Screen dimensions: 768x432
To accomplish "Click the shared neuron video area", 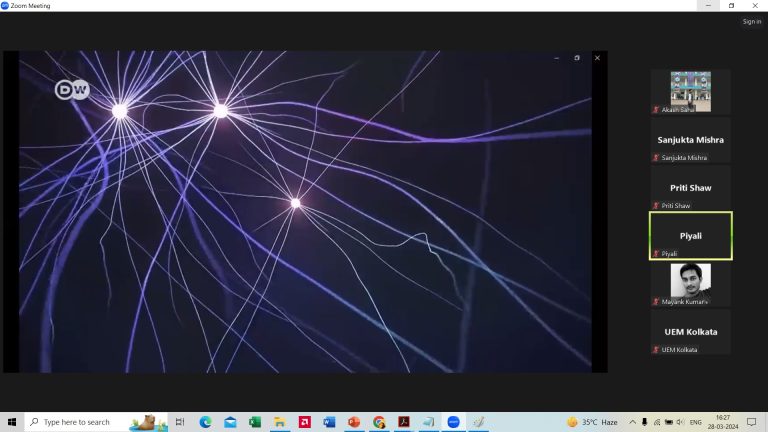I will (x=305, y=212).
